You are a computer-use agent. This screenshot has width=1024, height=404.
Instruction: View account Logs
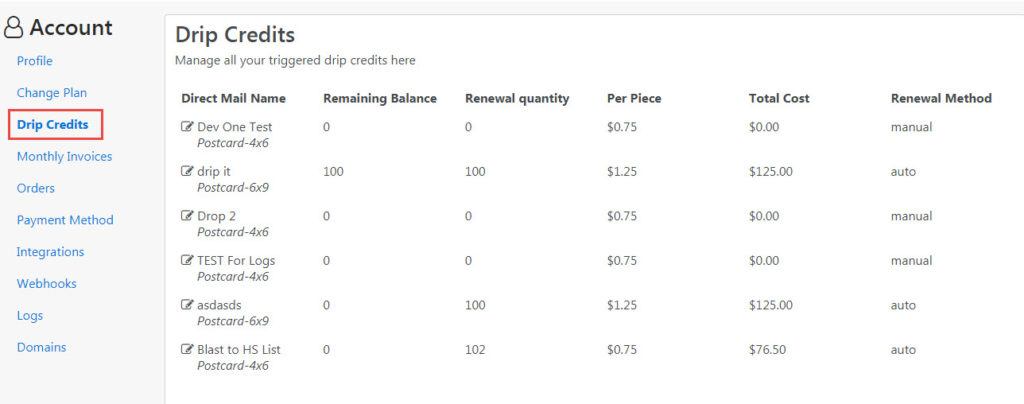pyautogui.click(x=29, y=316)
